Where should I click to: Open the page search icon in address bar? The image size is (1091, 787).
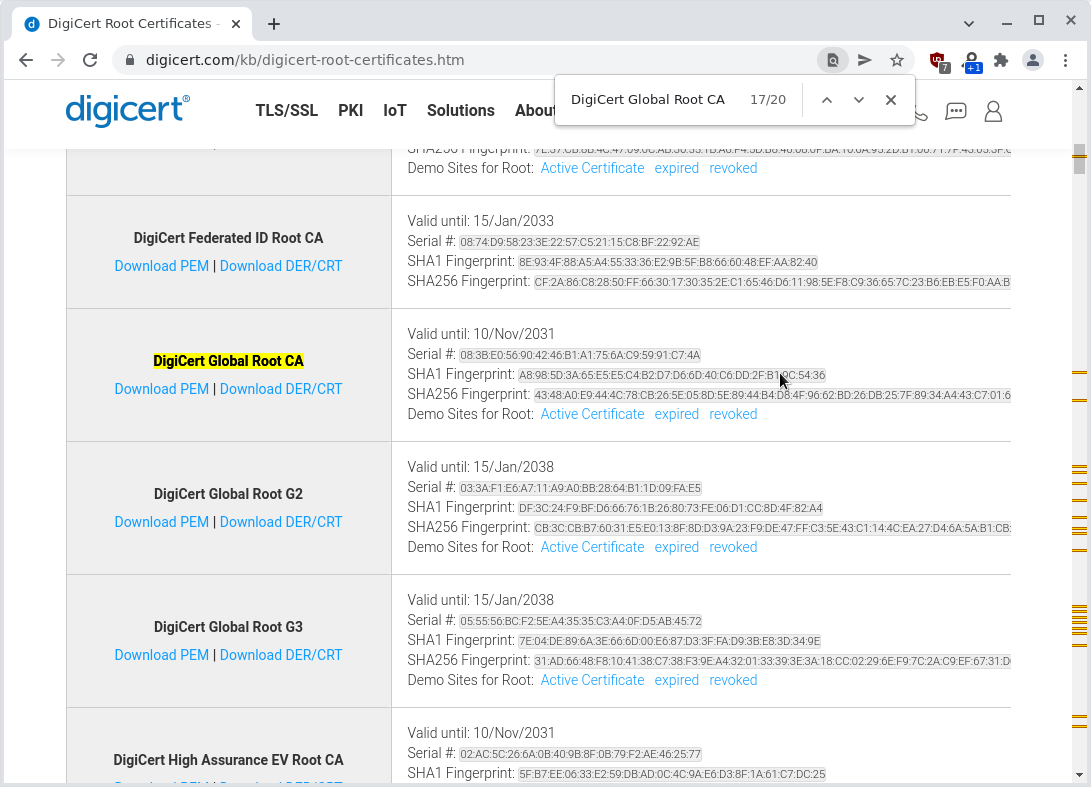(x=833, y=61)
